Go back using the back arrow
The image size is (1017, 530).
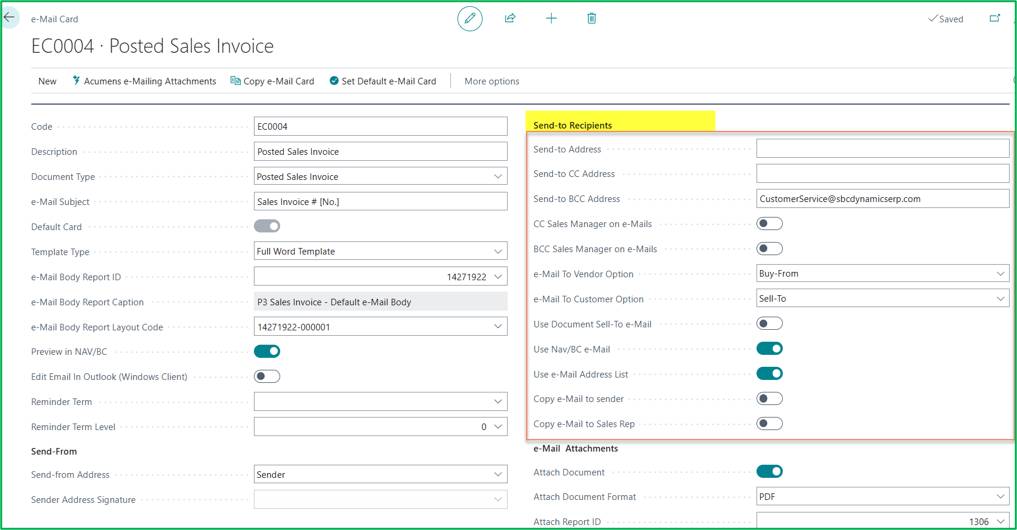(10, 18)
